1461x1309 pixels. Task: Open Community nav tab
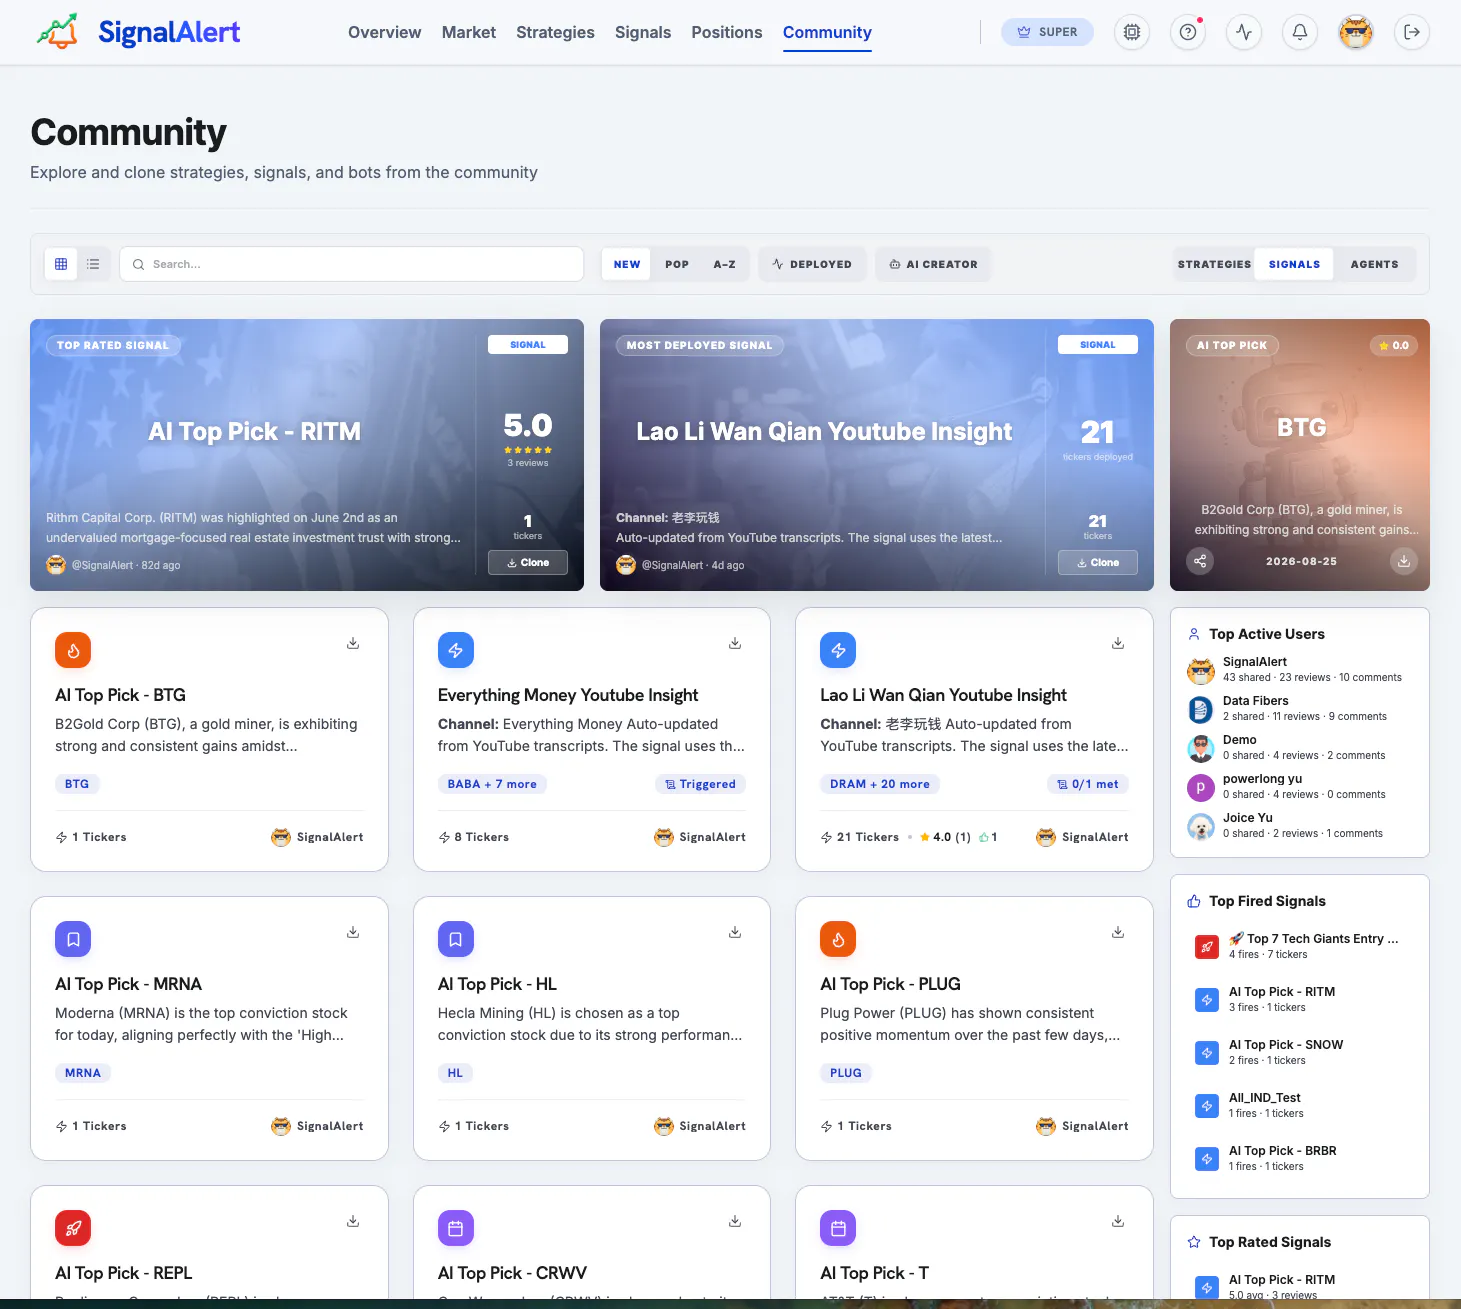click(x=827, y=32)
